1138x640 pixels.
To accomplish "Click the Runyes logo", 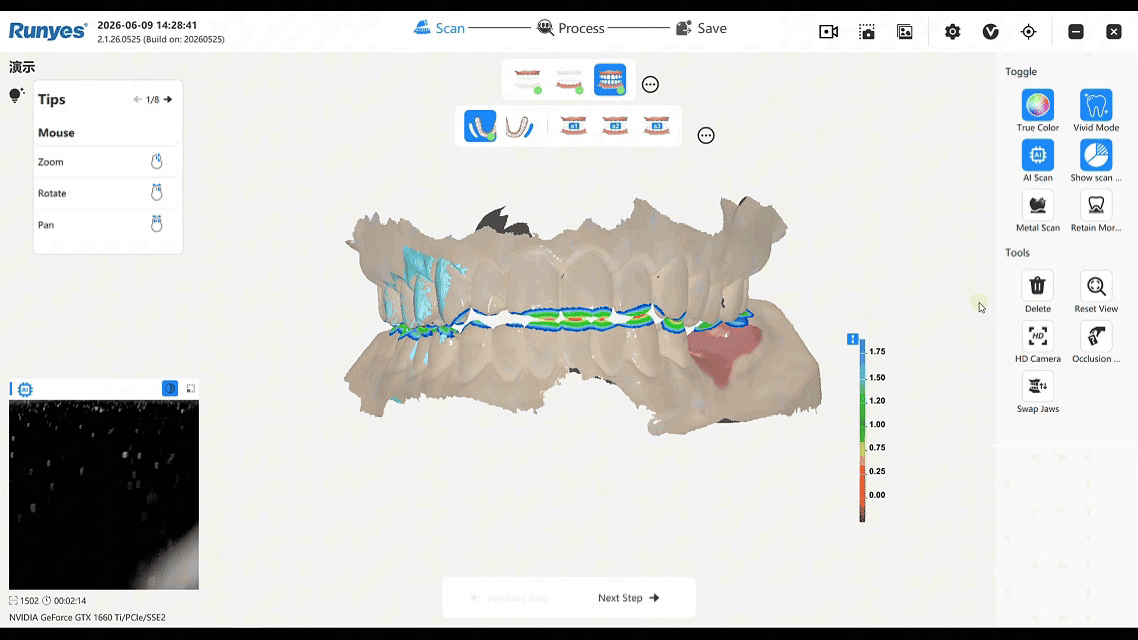I will (48, 31).
